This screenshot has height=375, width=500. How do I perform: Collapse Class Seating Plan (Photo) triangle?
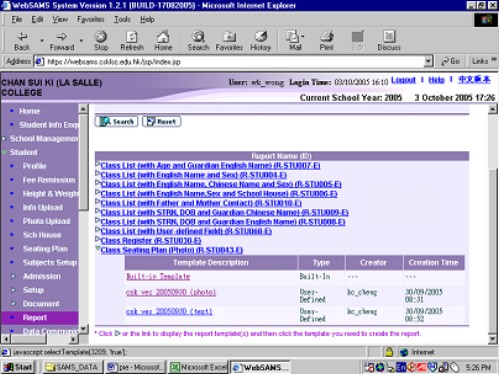[x=98, y=249]
